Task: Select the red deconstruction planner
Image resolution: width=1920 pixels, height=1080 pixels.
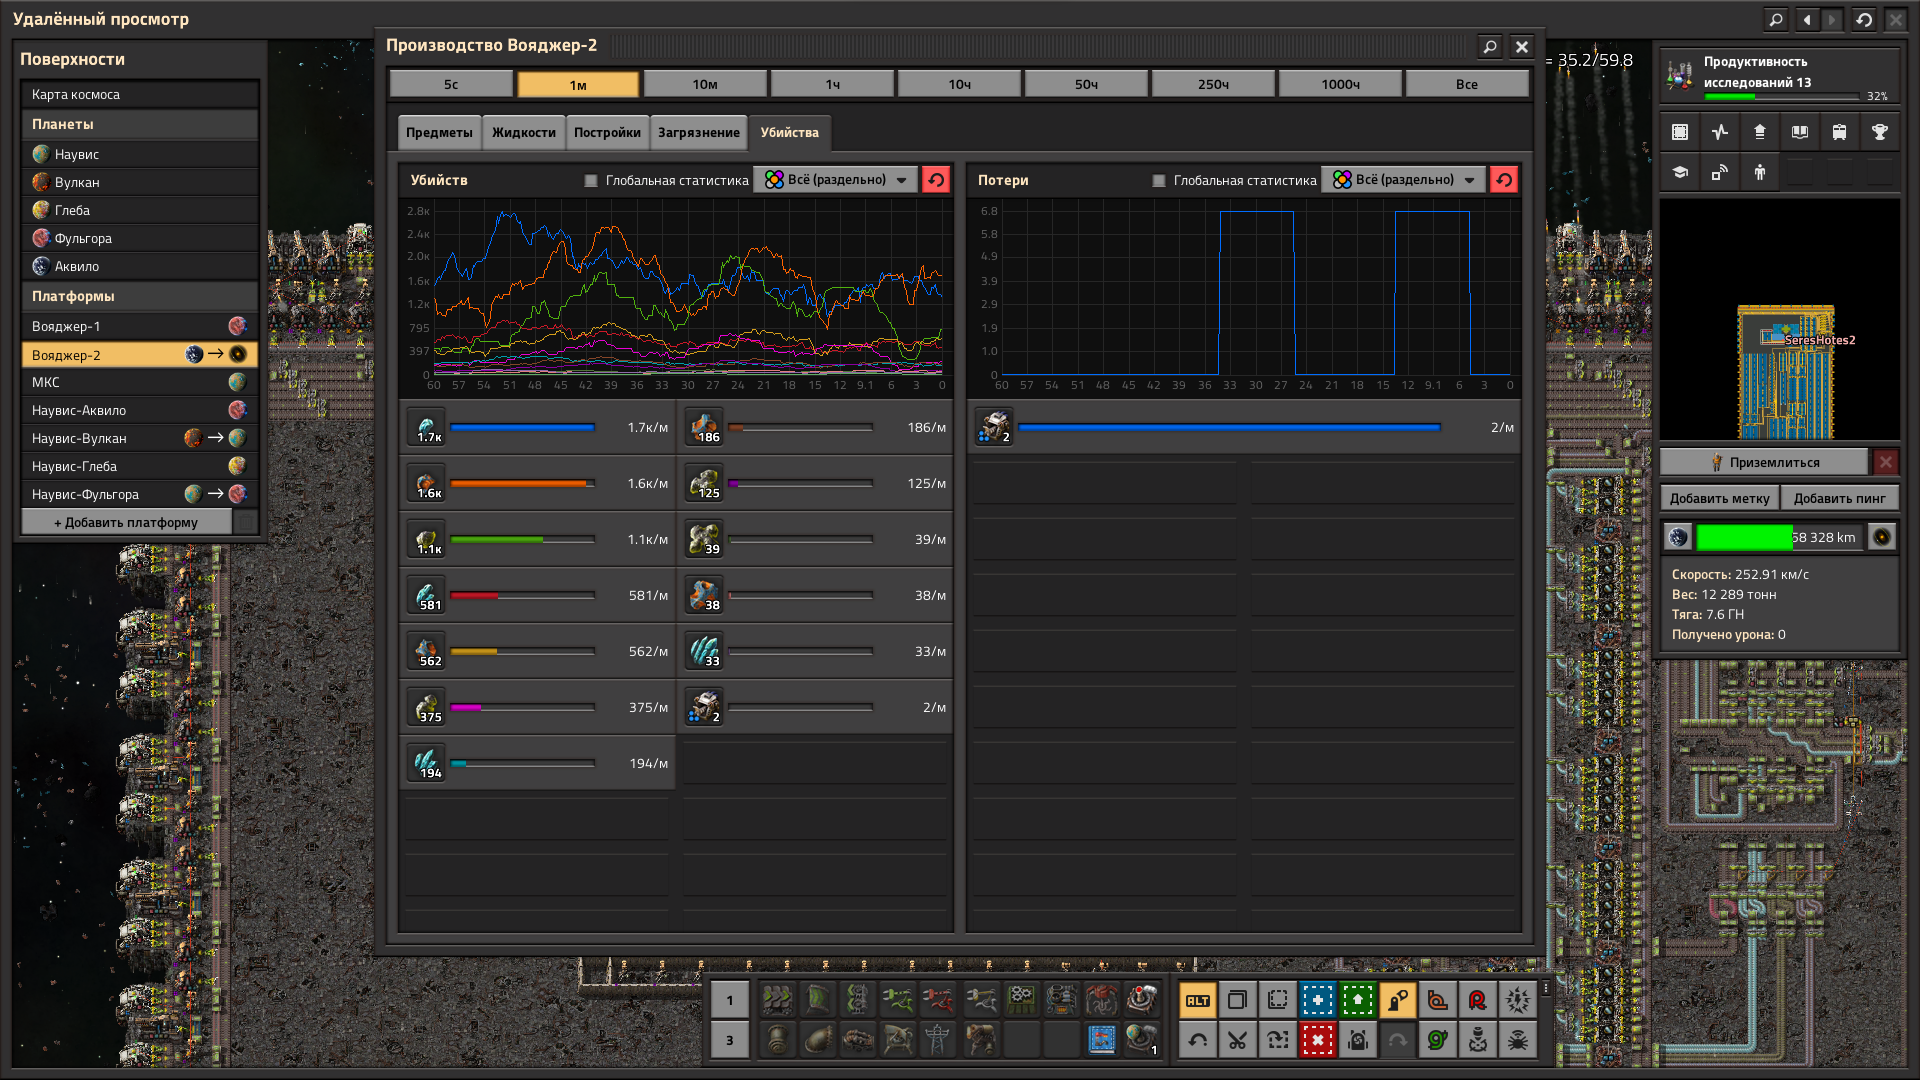Action: click(x=1318, y=1040)
